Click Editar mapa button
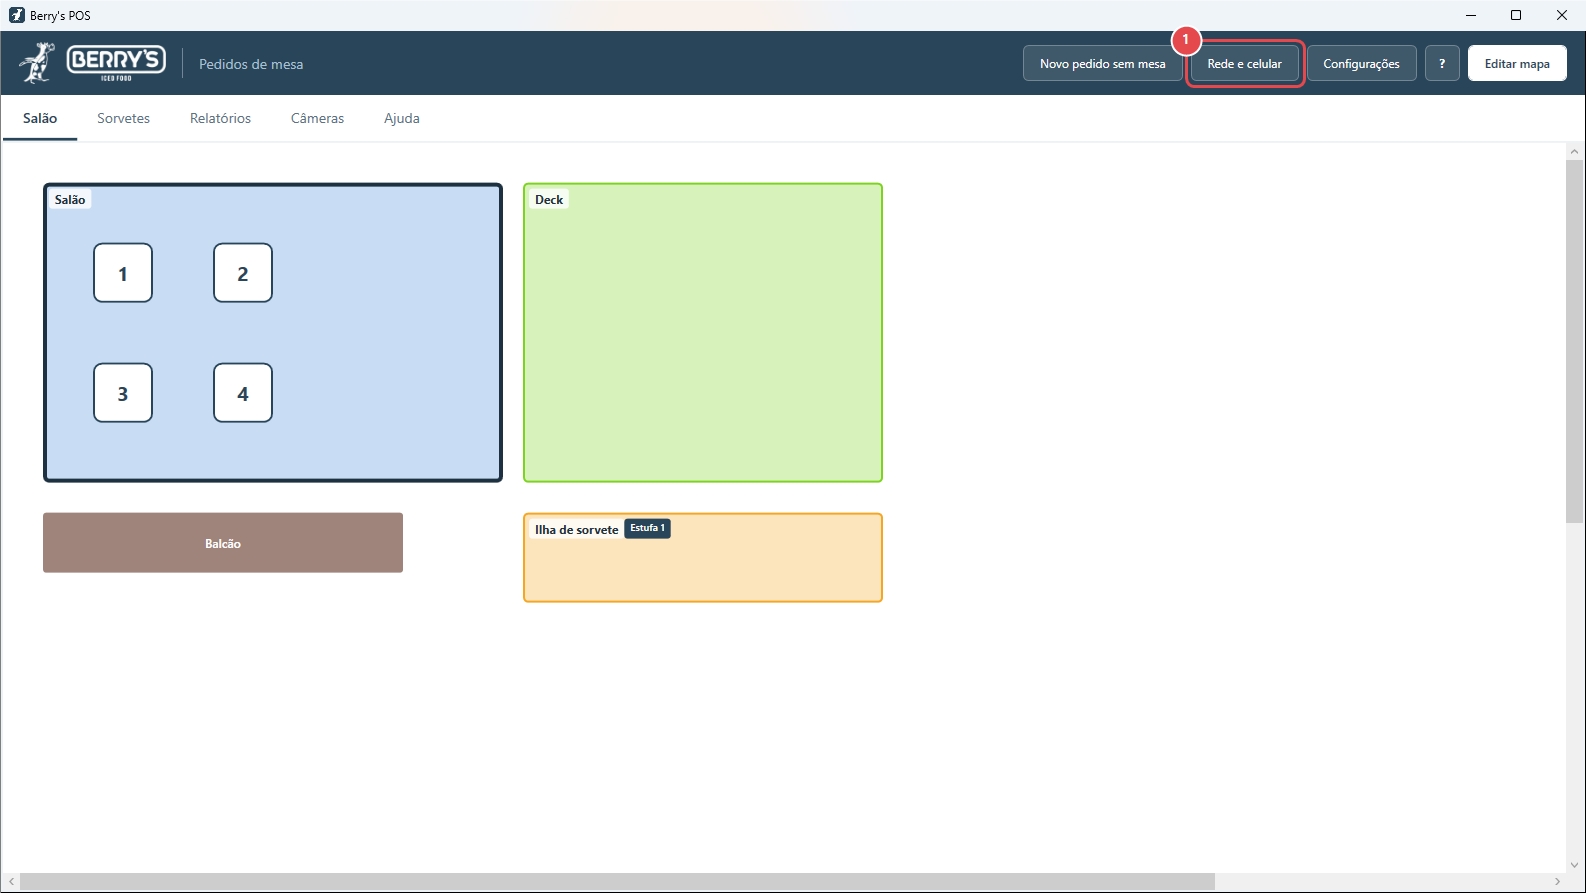Viewport: 1586px width, 893px height. coord(1517,63)
